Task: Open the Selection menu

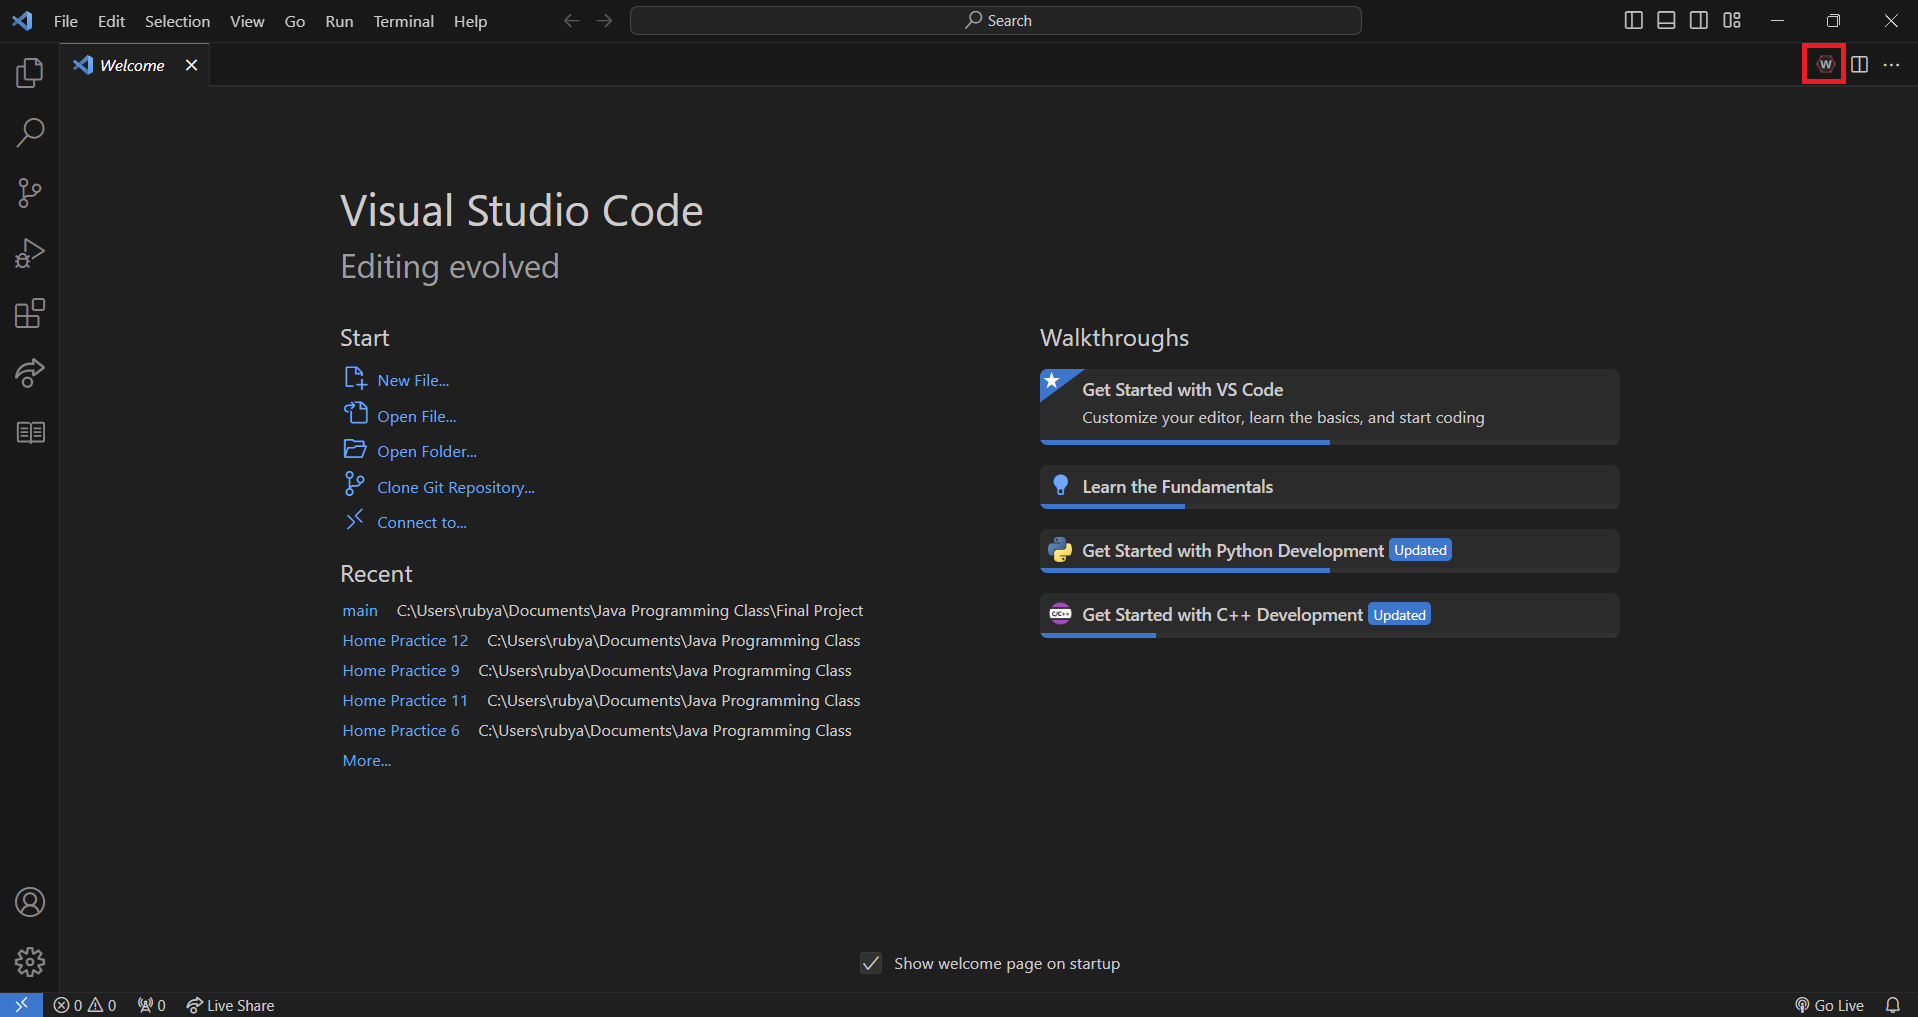Action: (x=177, y=21)
